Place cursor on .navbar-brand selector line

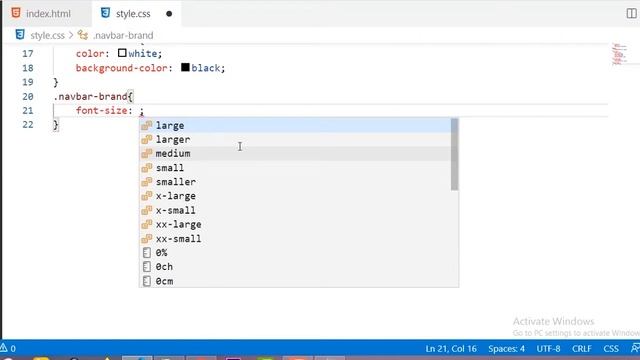click(93, 96)
